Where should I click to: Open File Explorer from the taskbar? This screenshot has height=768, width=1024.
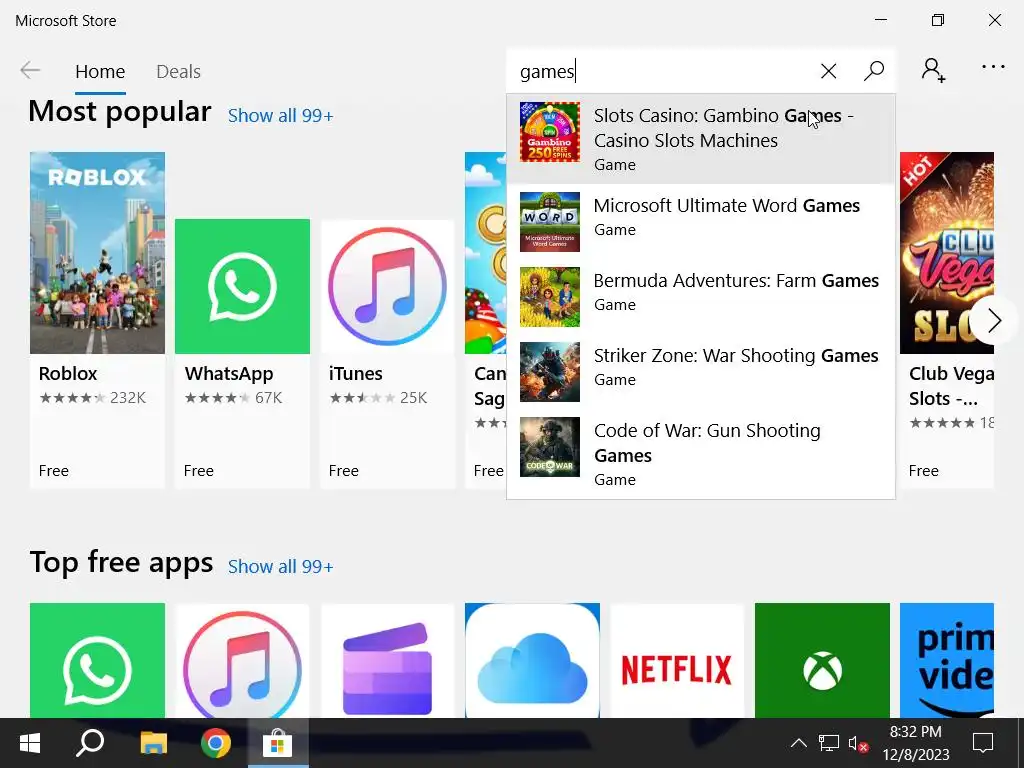(x=153, y=743)
